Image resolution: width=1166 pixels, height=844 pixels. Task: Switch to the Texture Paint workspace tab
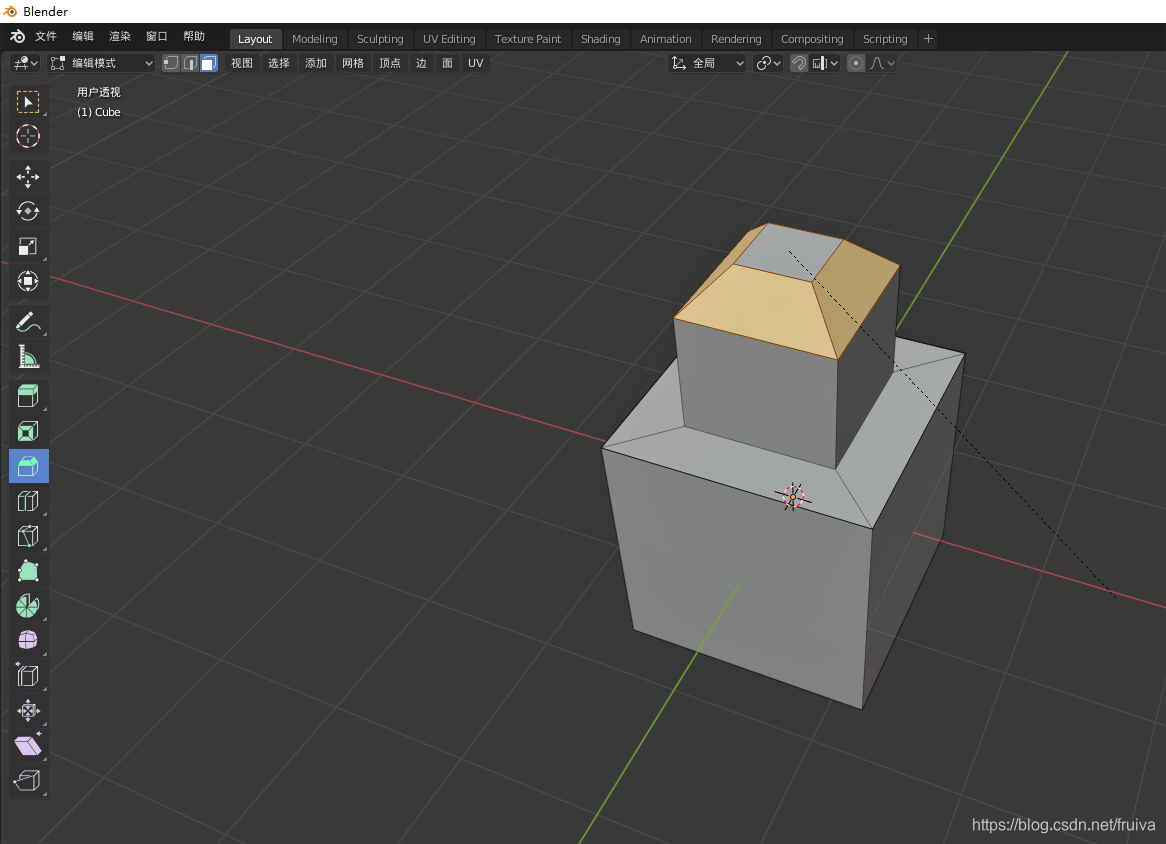click(528, 39)
